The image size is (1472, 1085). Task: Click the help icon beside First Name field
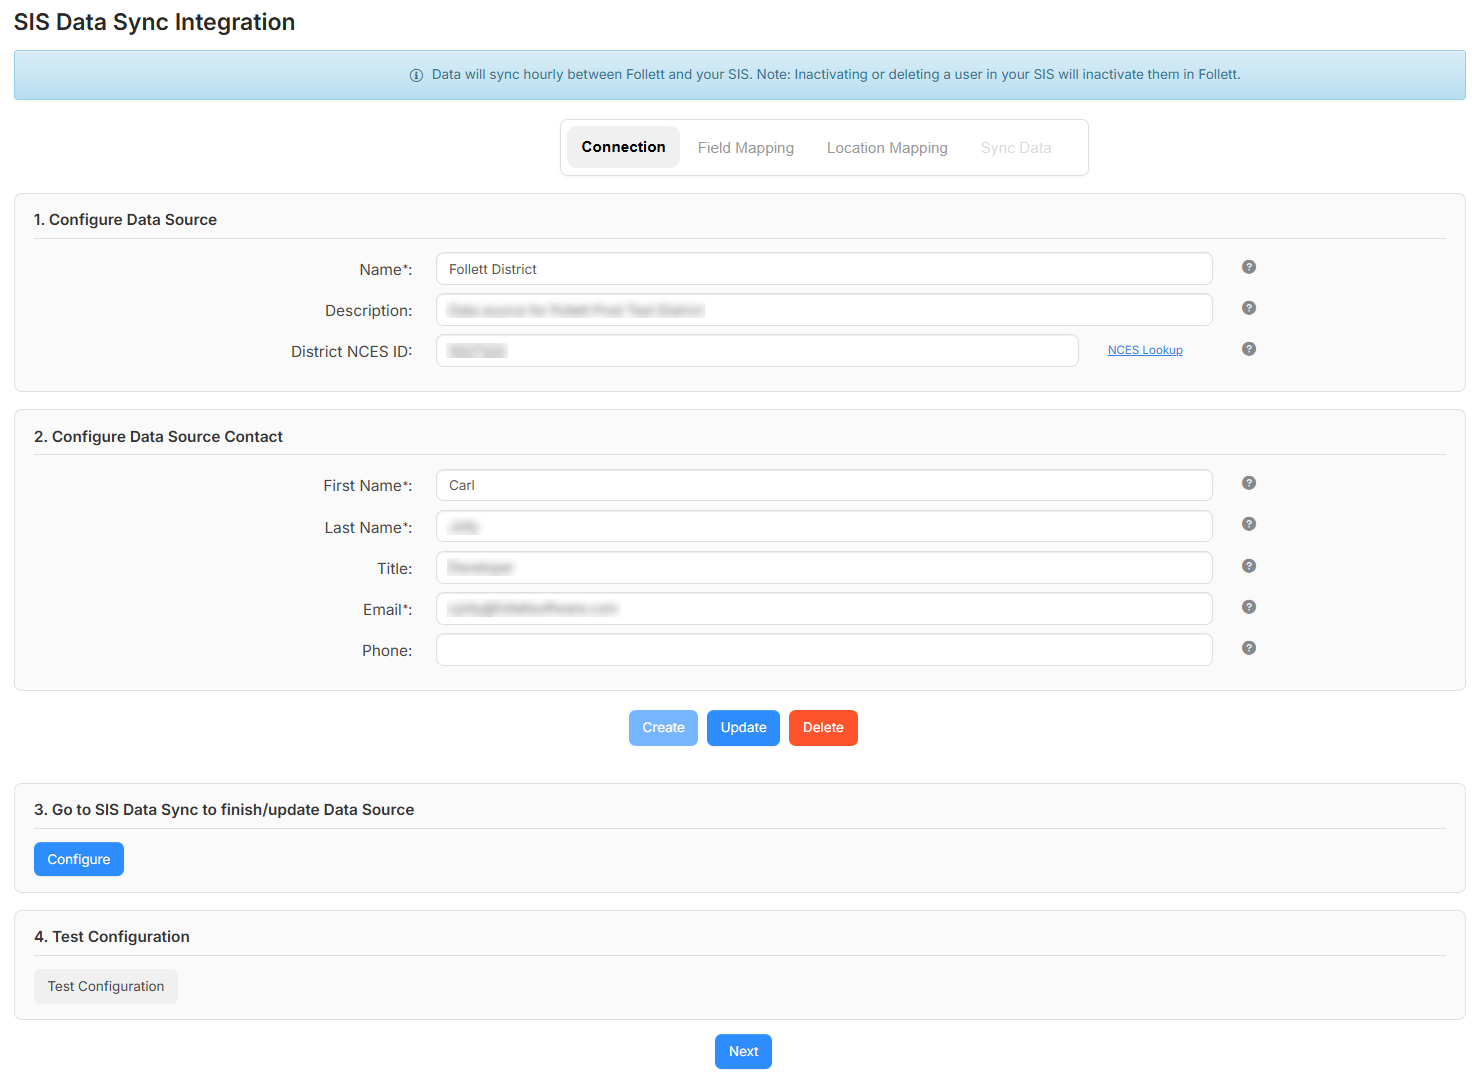click(x=1249, y=483)
